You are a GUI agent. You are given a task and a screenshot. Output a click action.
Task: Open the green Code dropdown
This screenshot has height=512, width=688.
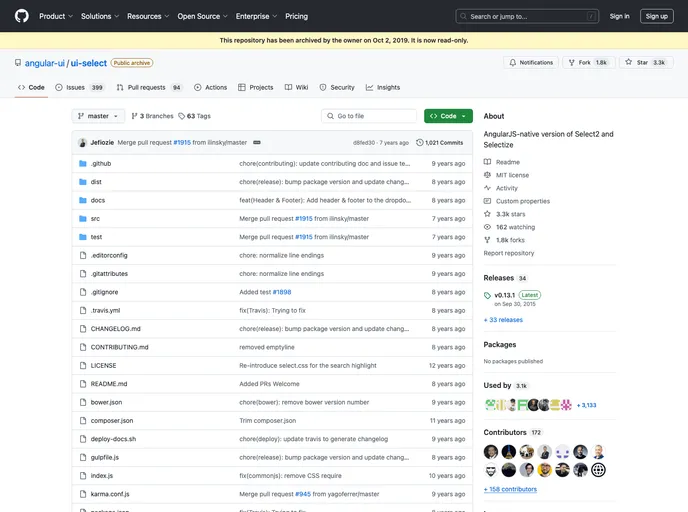pyautogui.click(x=448, y=116)
